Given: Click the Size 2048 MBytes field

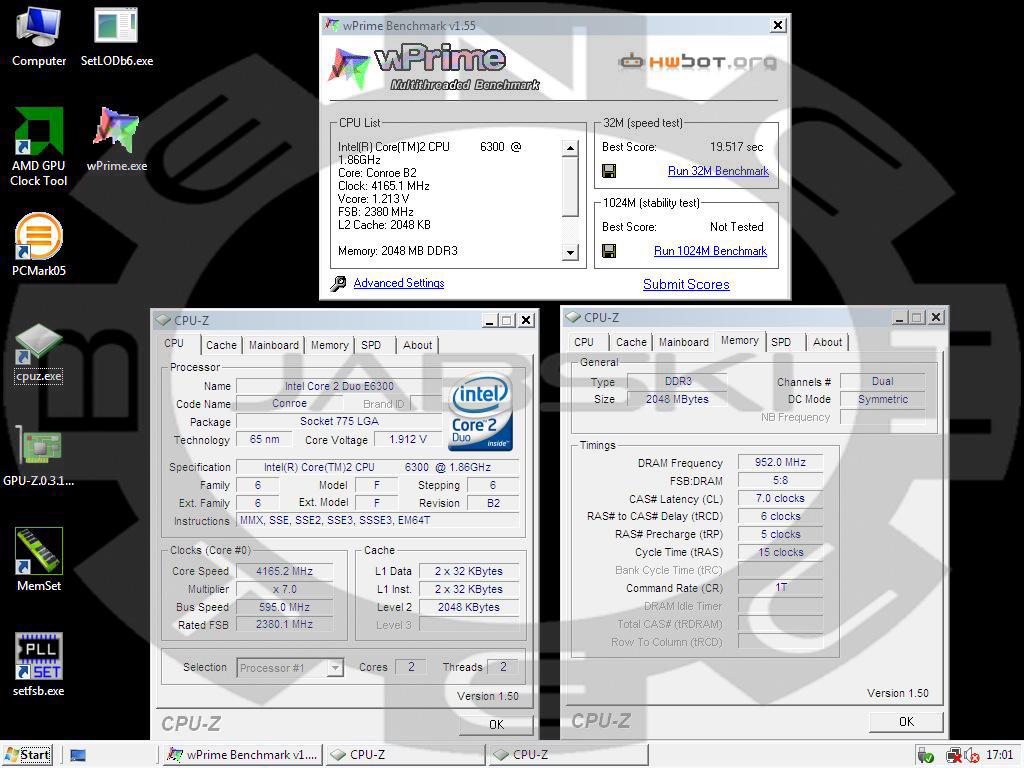Looking at the screenshot, I should tap(677, 399).
